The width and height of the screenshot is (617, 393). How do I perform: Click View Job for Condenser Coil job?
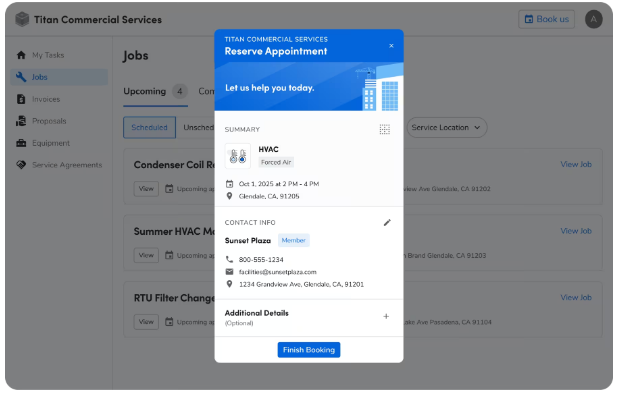pos(576,164)
